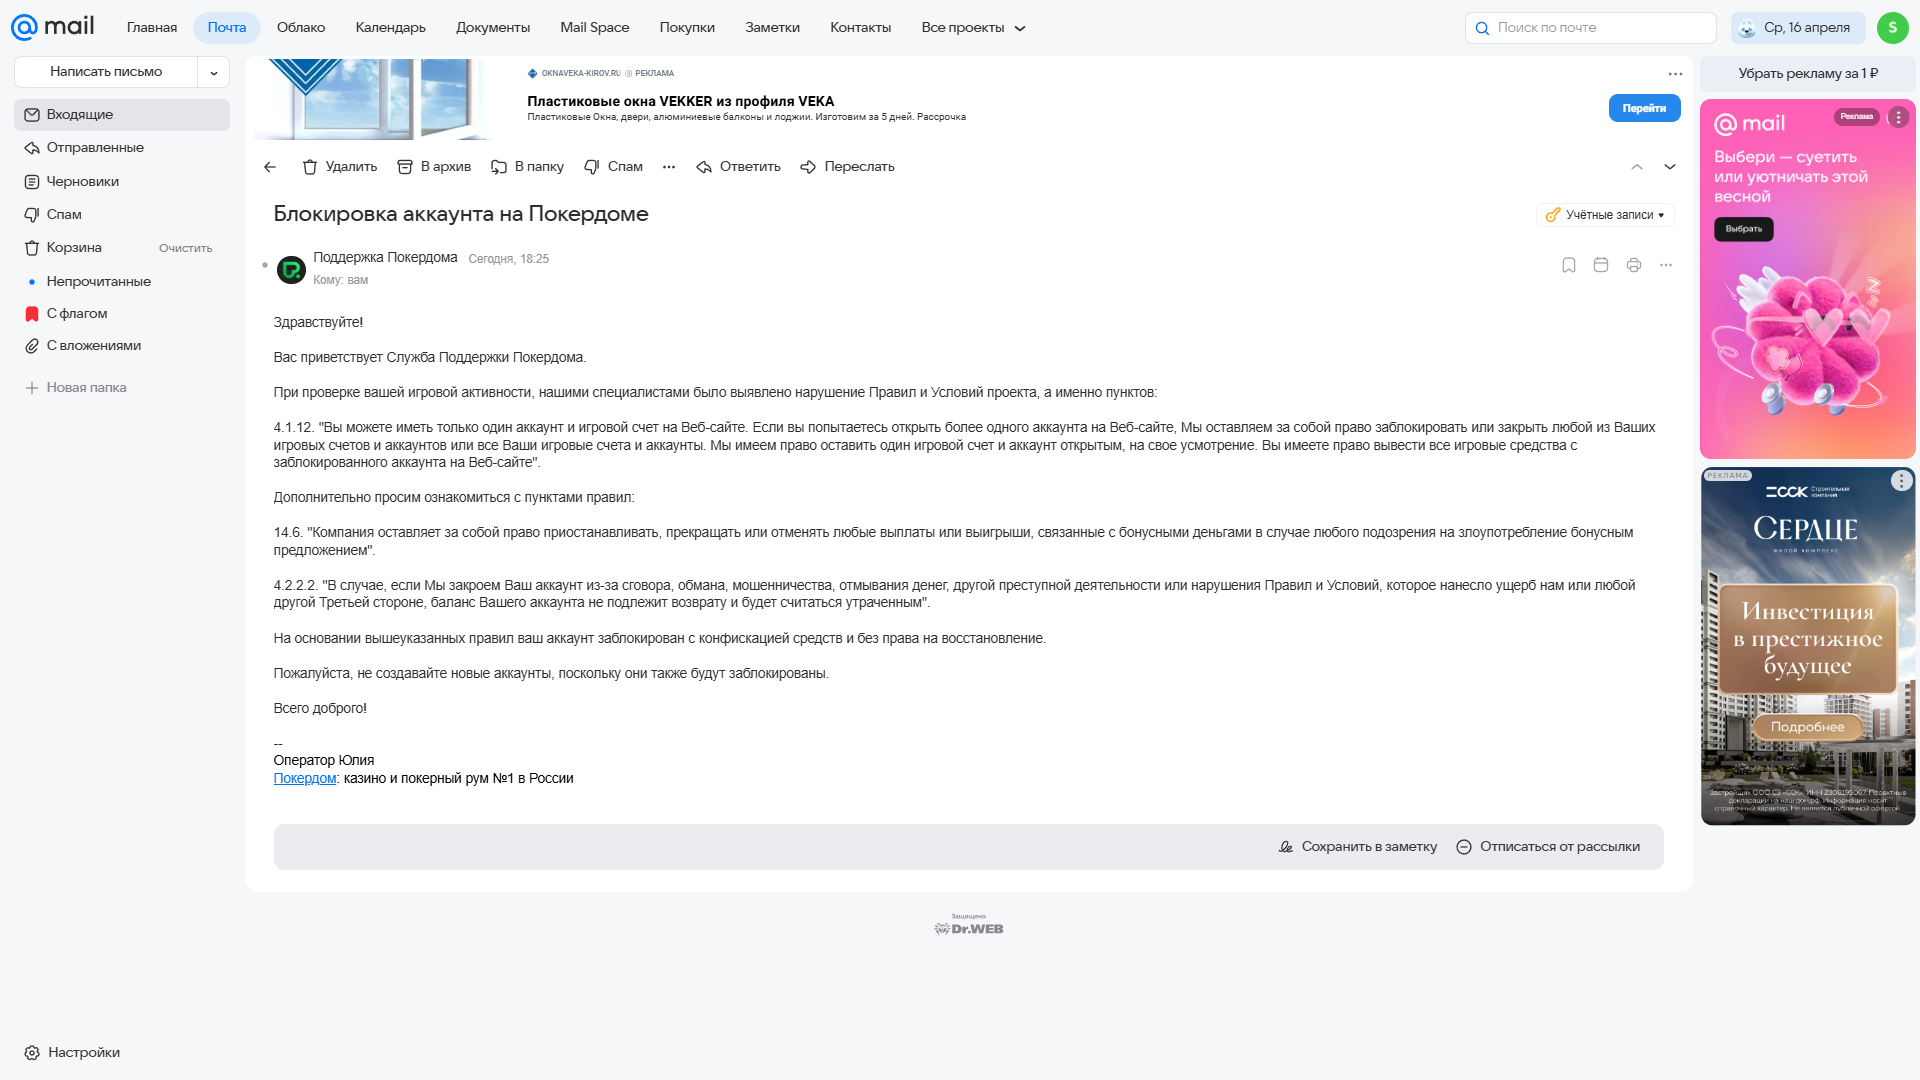The height and width of the screenshot is (1080, 1920).
Task: Go back to the inbox list arrow
Action: 270,167
